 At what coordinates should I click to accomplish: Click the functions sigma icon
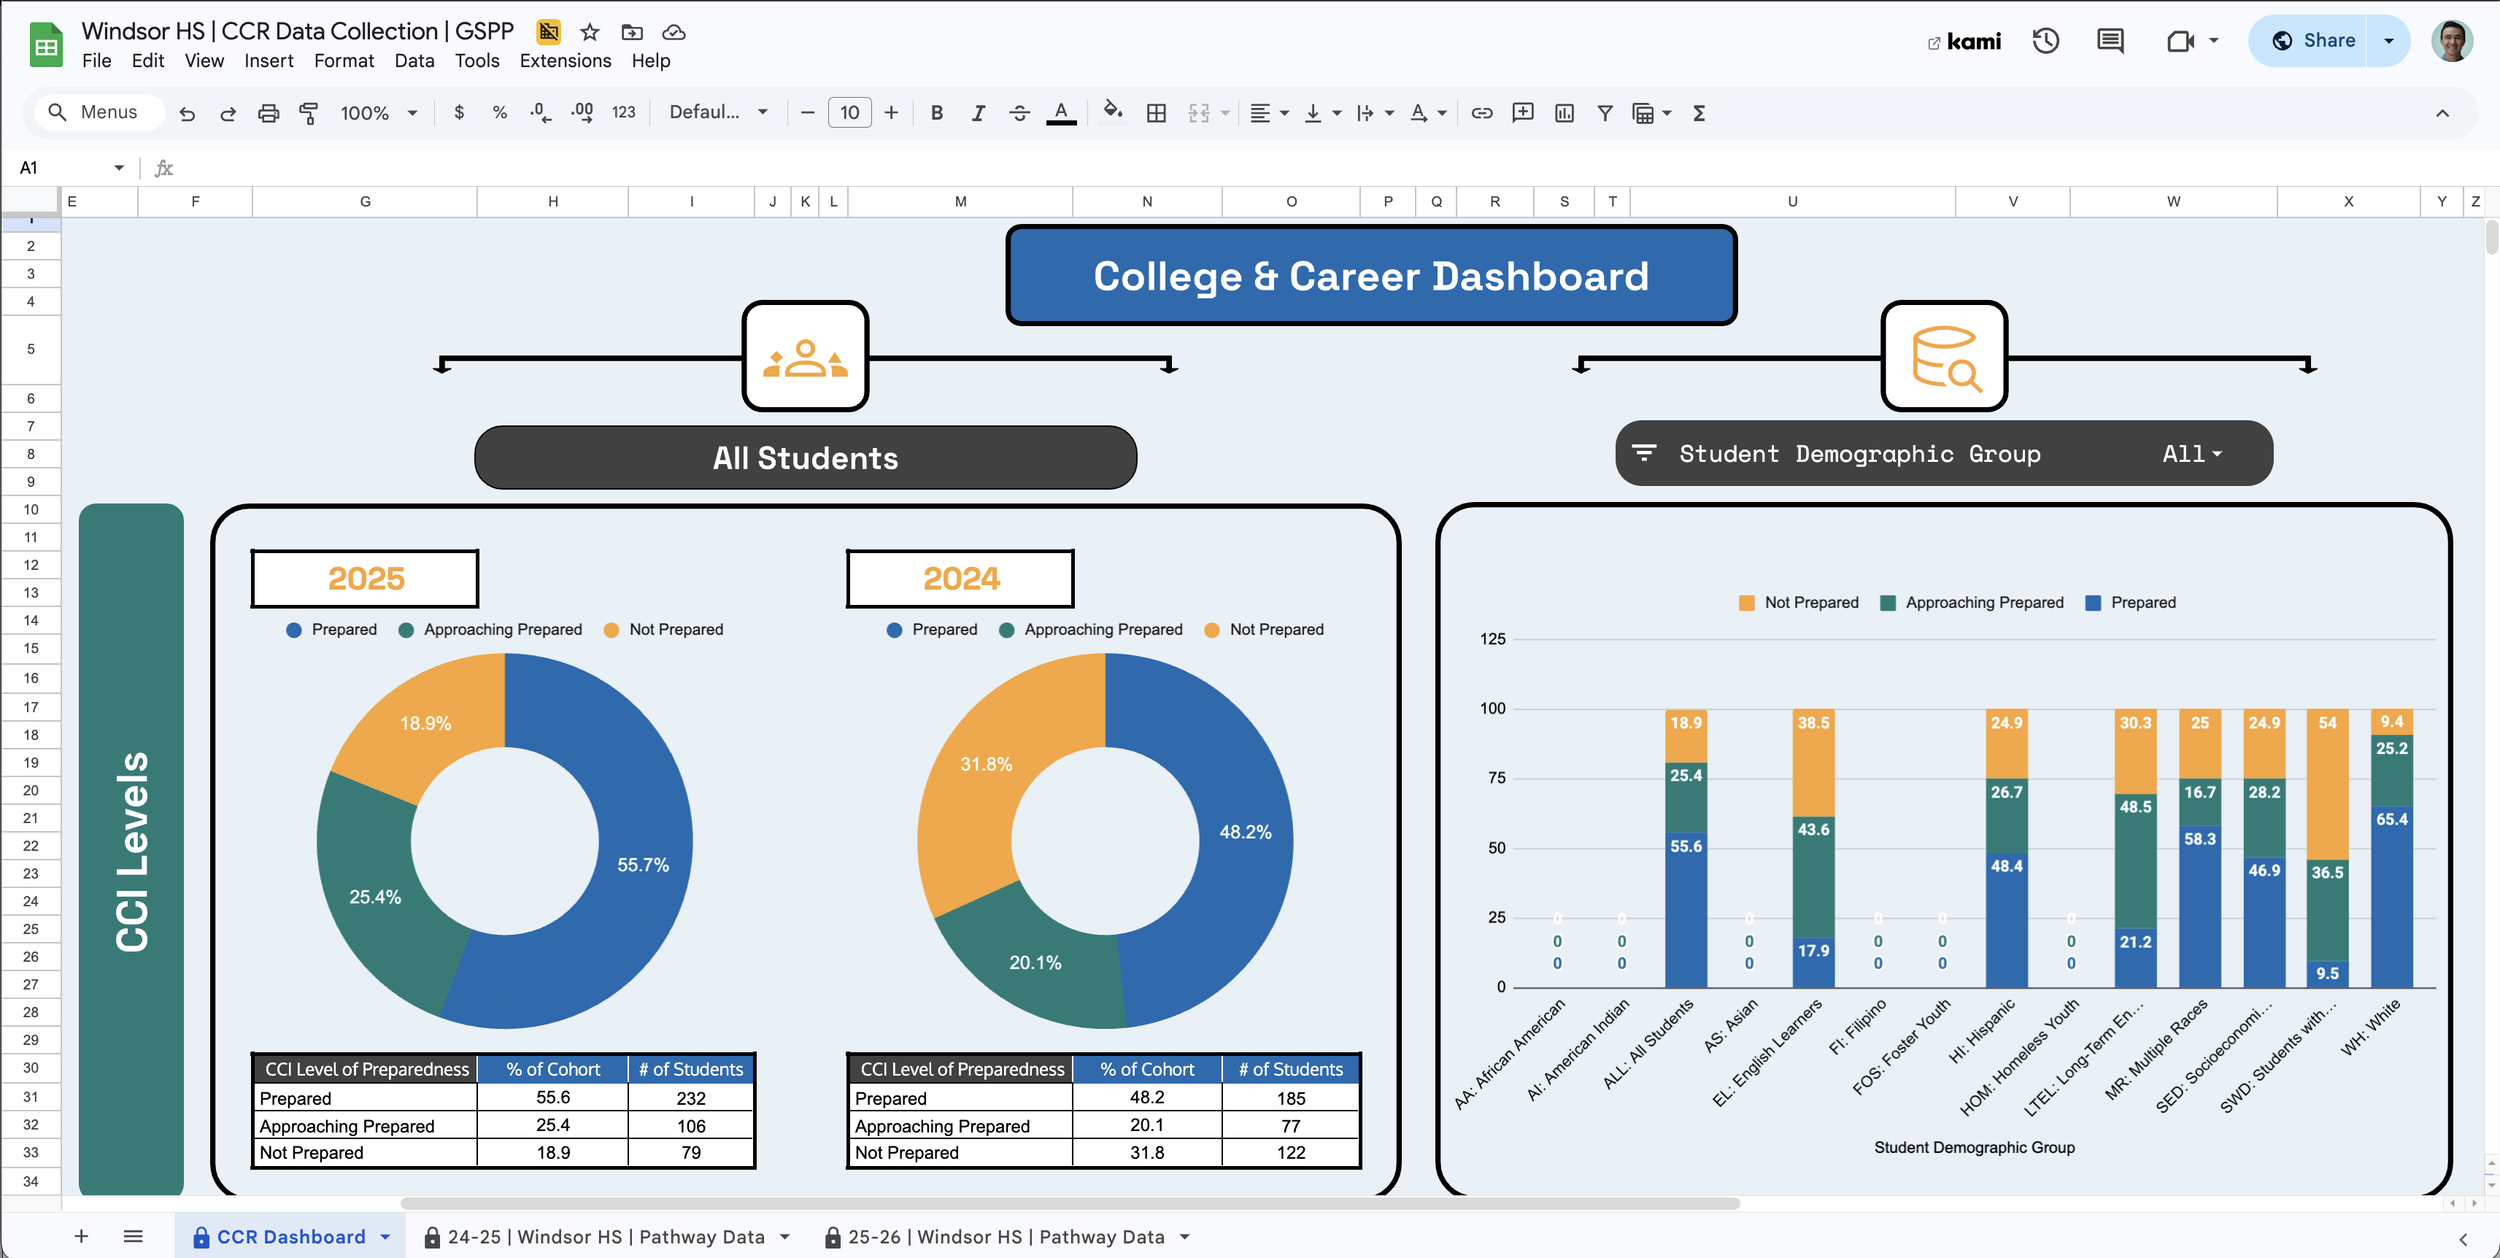pyautogui.click(x=1699, y=113)
